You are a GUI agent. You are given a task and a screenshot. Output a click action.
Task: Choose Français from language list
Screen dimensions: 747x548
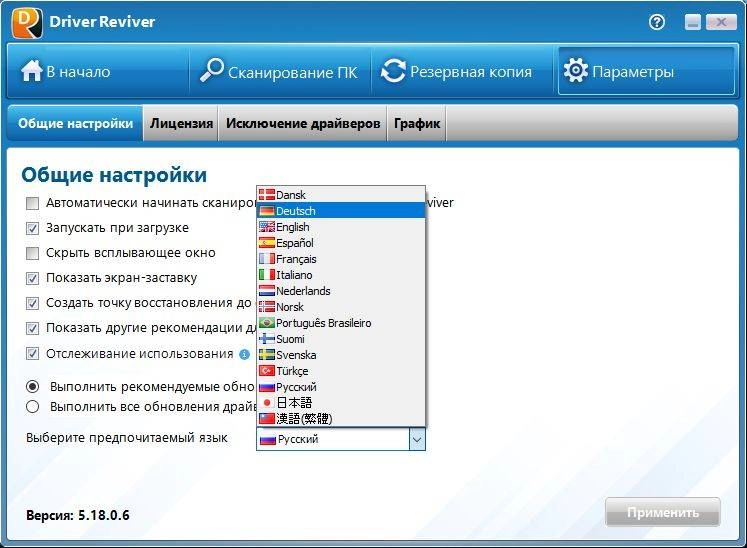point(341,259)
